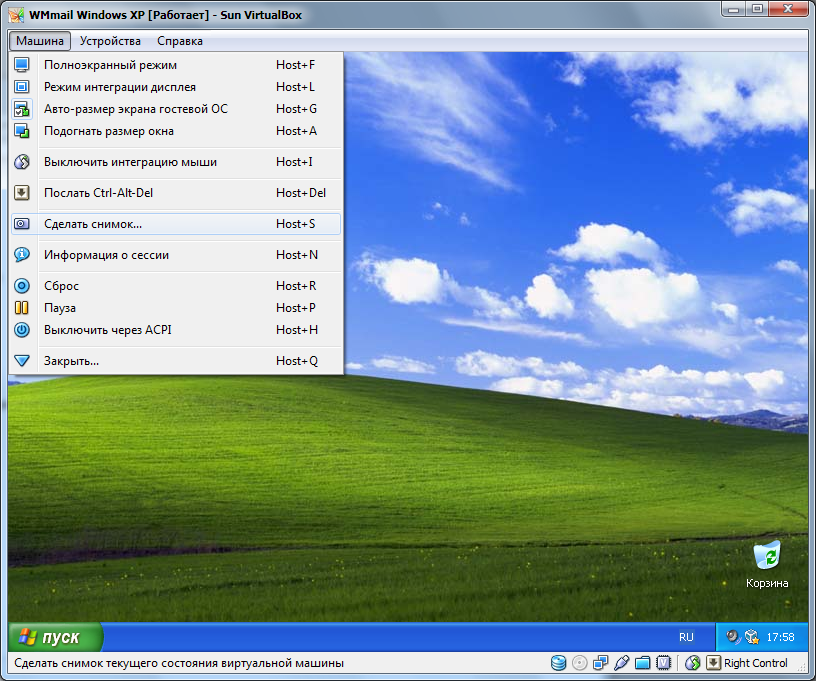This screenshot has width=816, height=681.
Task: Select Выключить через ACPI
Action: coord(176,330)
